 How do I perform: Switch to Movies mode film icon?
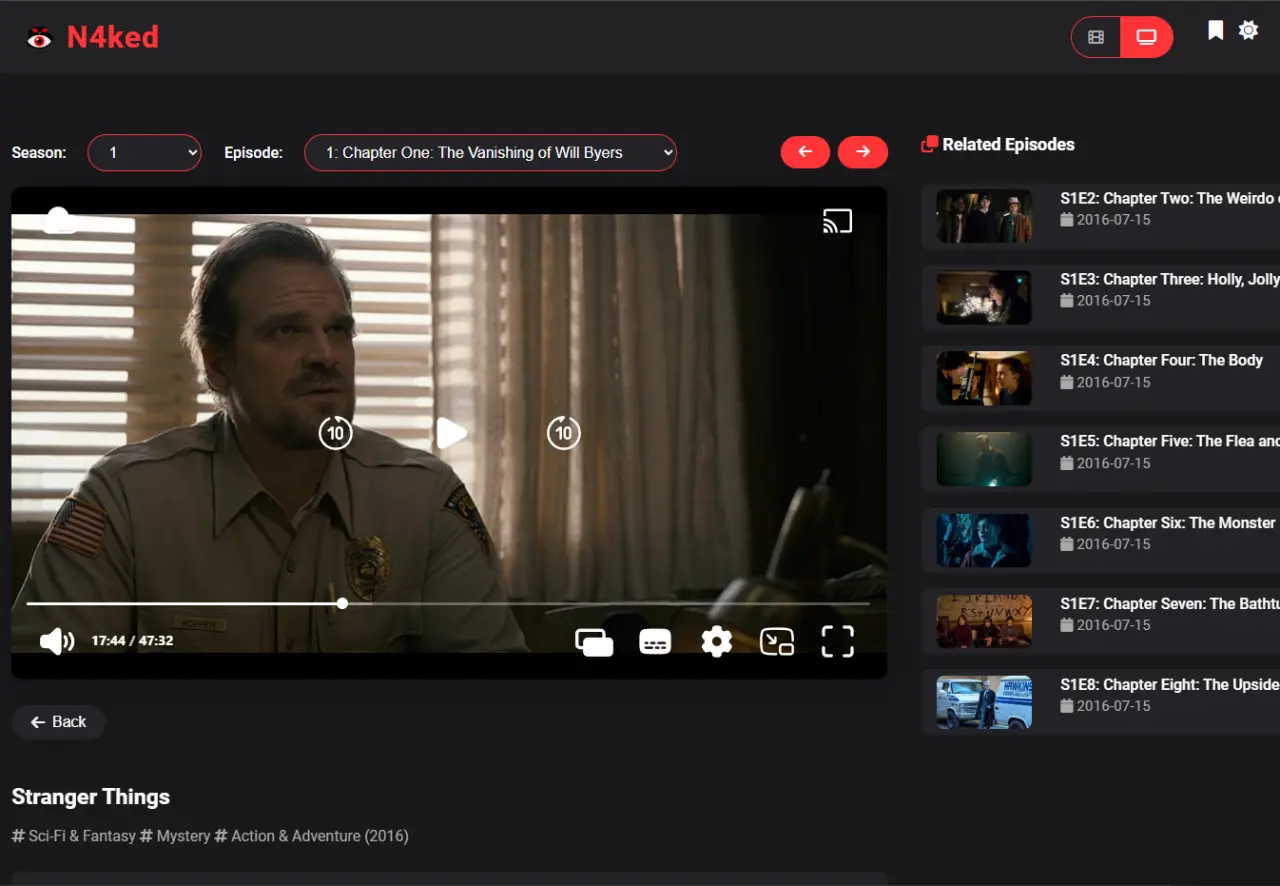[1096, 37]
